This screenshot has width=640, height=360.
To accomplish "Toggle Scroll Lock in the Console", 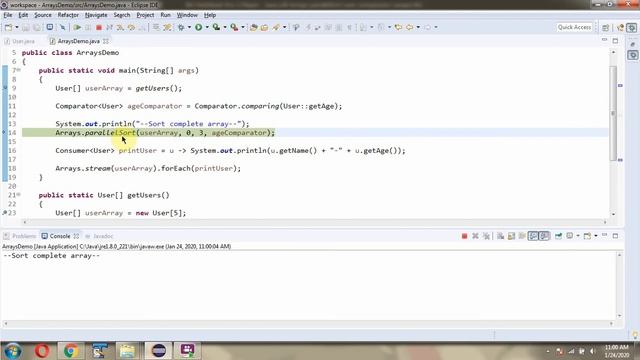I will (x=511, y=236).
